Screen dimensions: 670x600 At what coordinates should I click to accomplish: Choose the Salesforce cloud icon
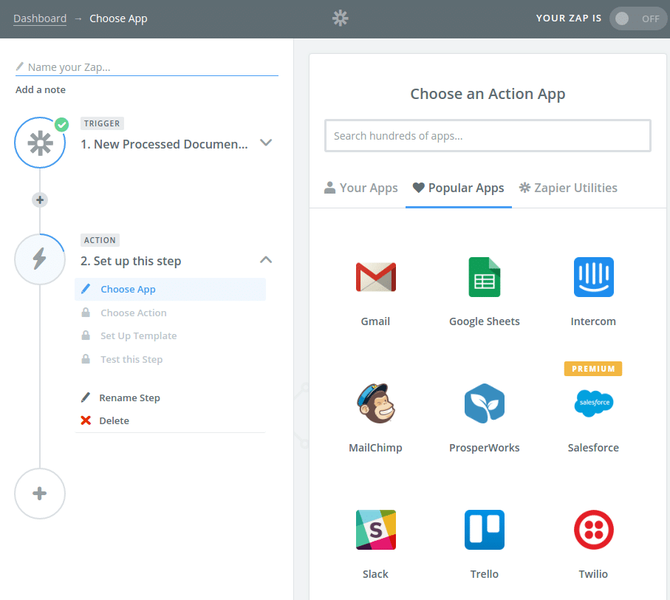coord(594,403)
